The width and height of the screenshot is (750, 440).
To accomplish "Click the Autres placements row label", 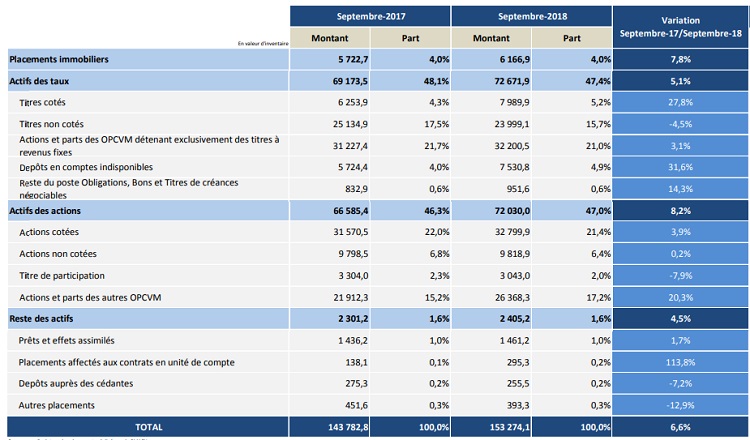I will pyautogui.click(x=57, y=405).
